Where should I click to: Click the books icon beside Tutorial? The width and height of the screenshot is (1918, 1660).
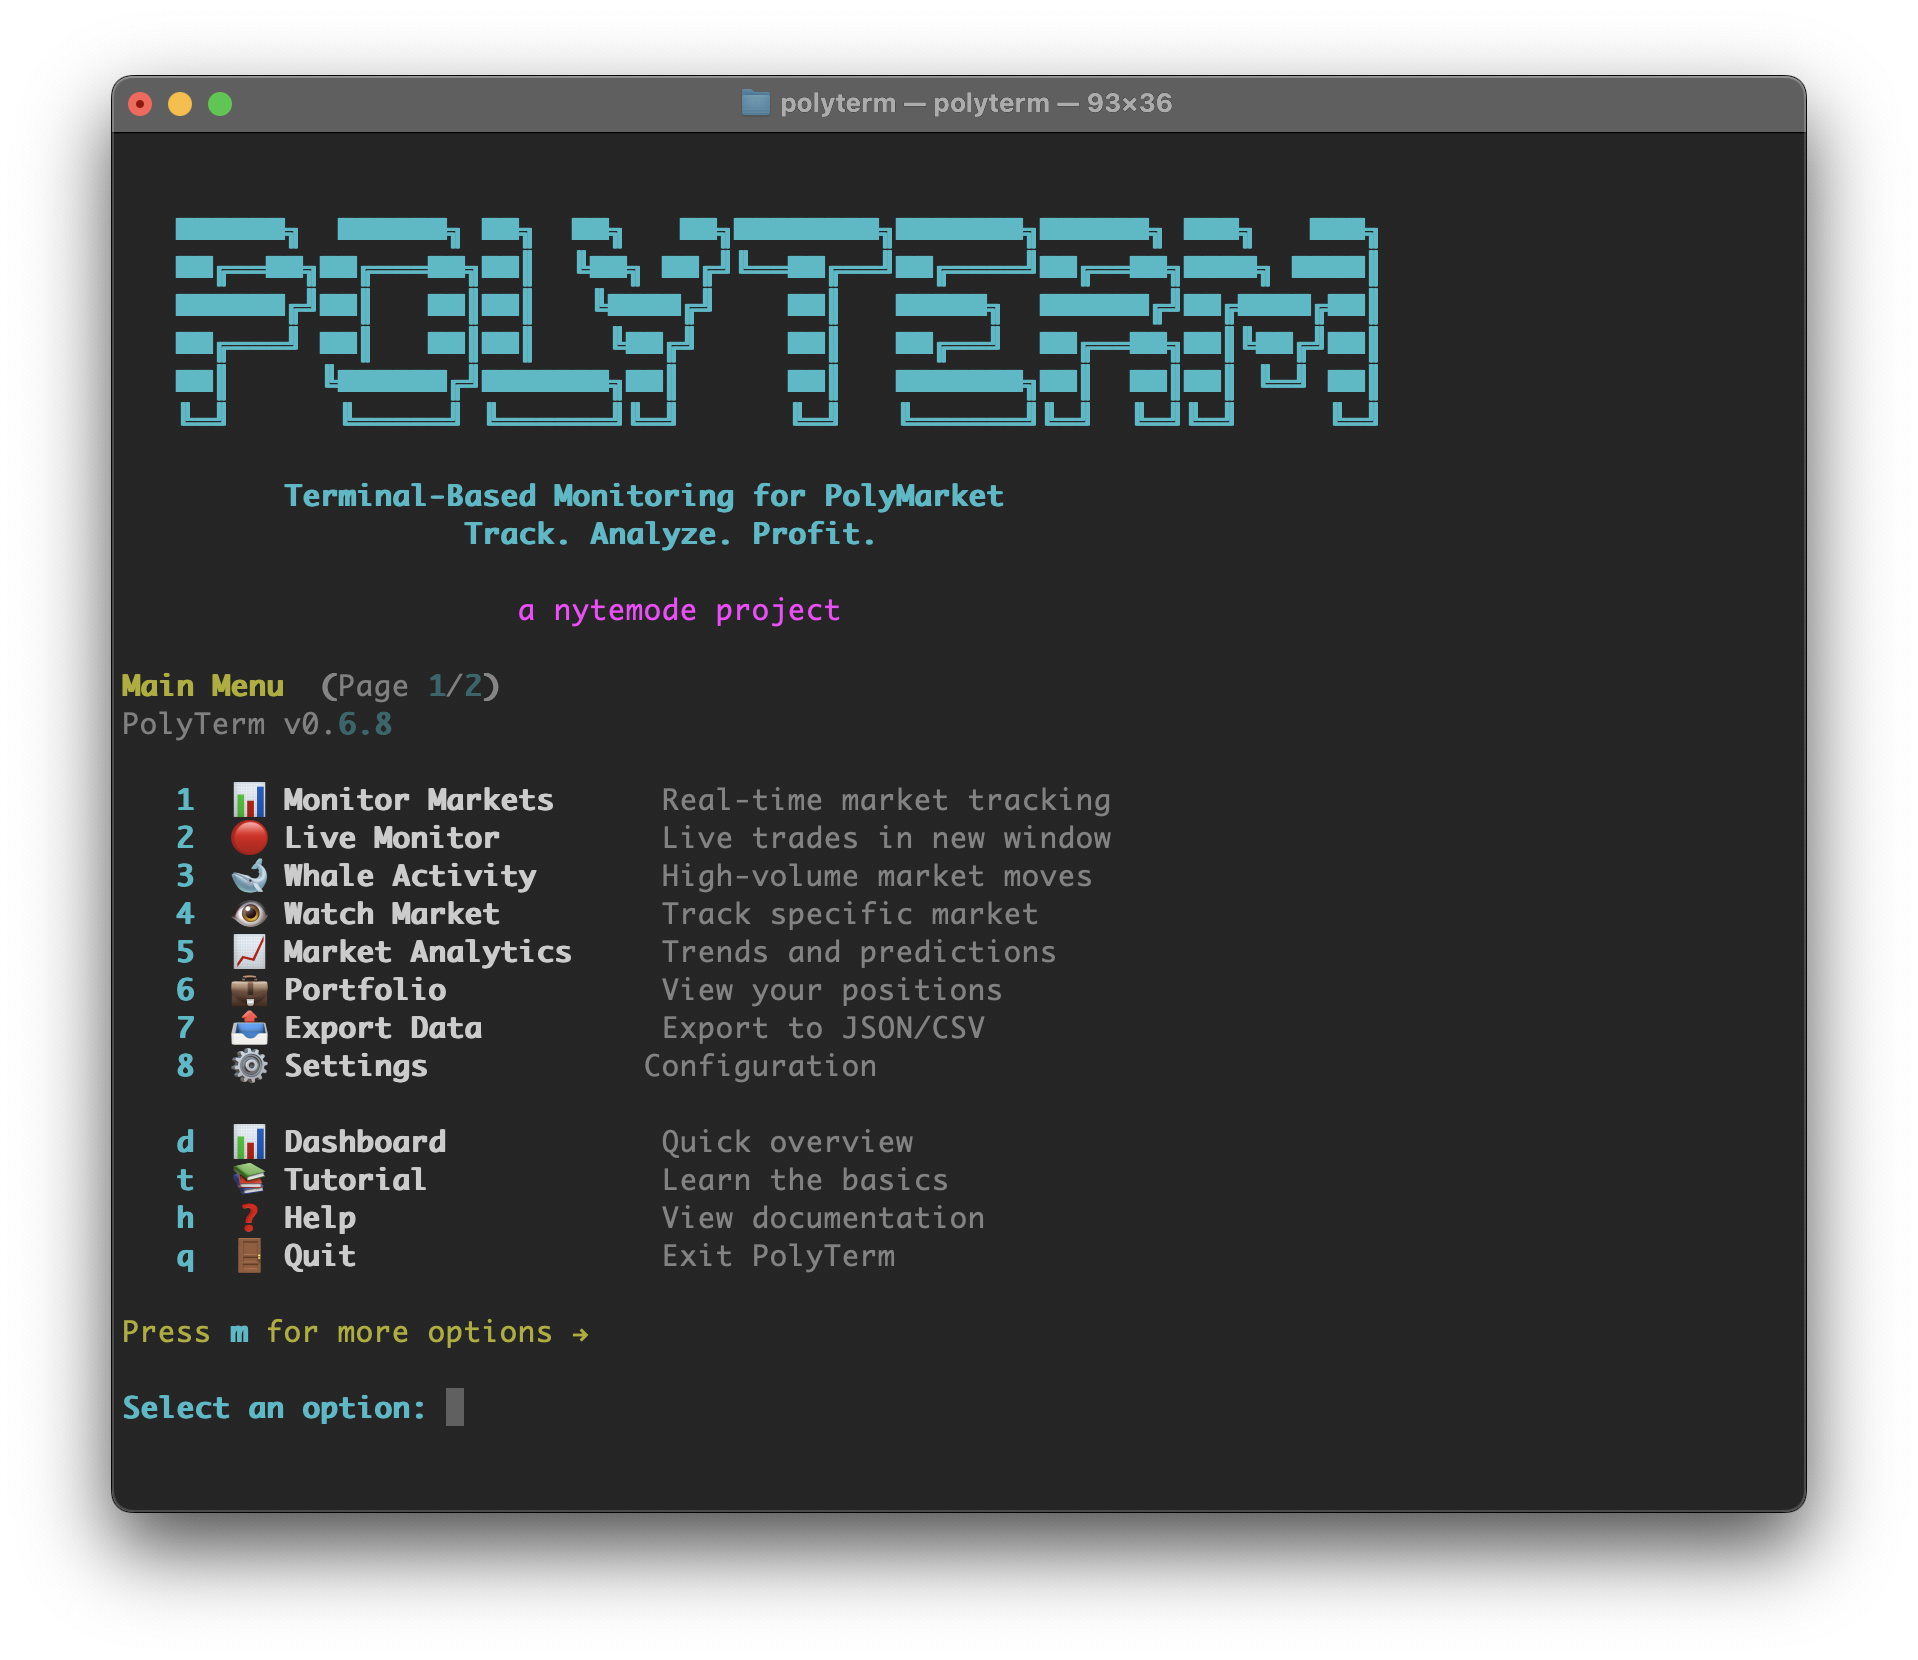[x=249, y=1180]
